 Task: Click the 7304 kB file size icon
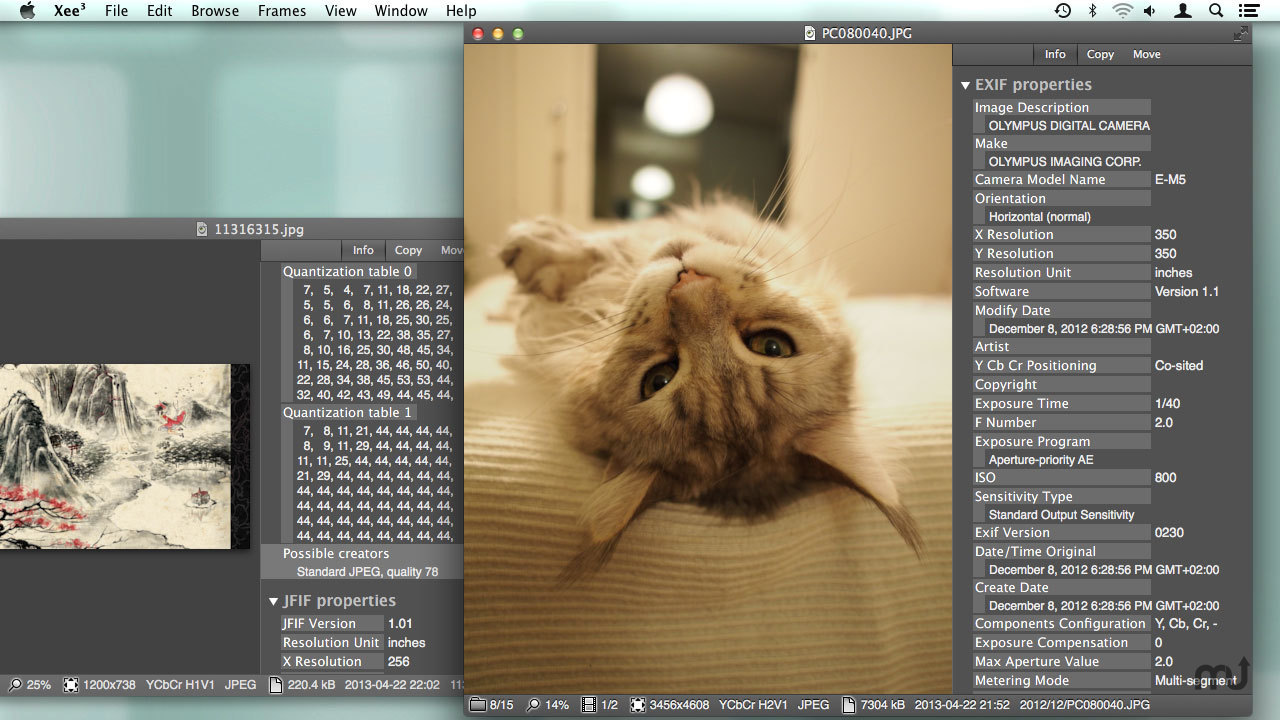pos(849,705)
